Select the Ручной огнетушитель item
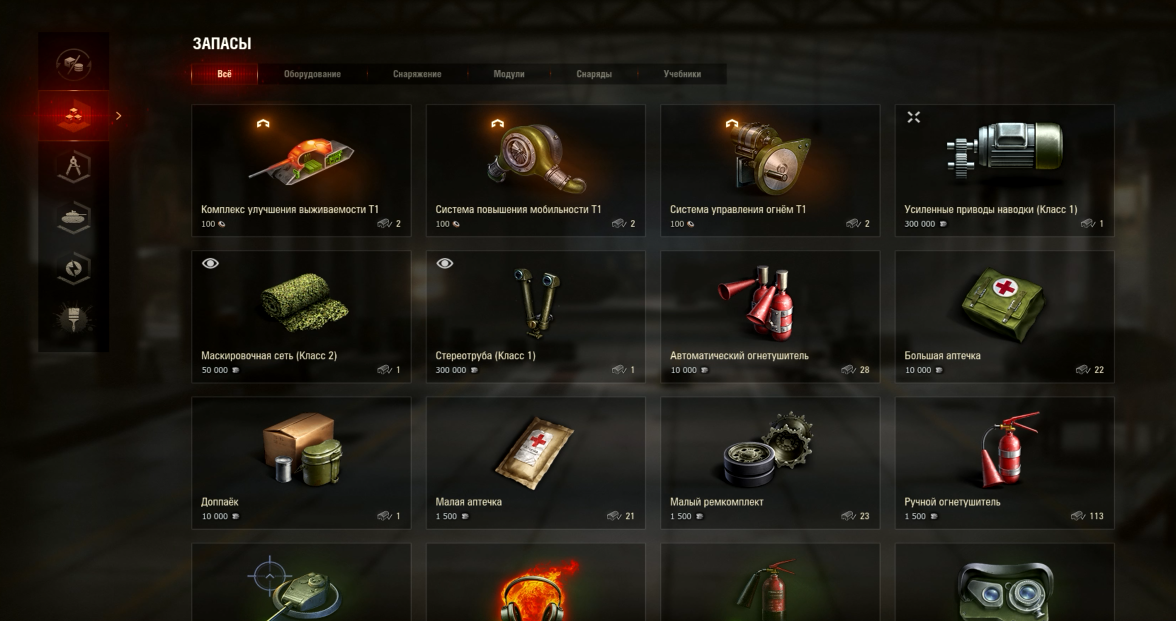1176x621 pixels. (1004, 463)
